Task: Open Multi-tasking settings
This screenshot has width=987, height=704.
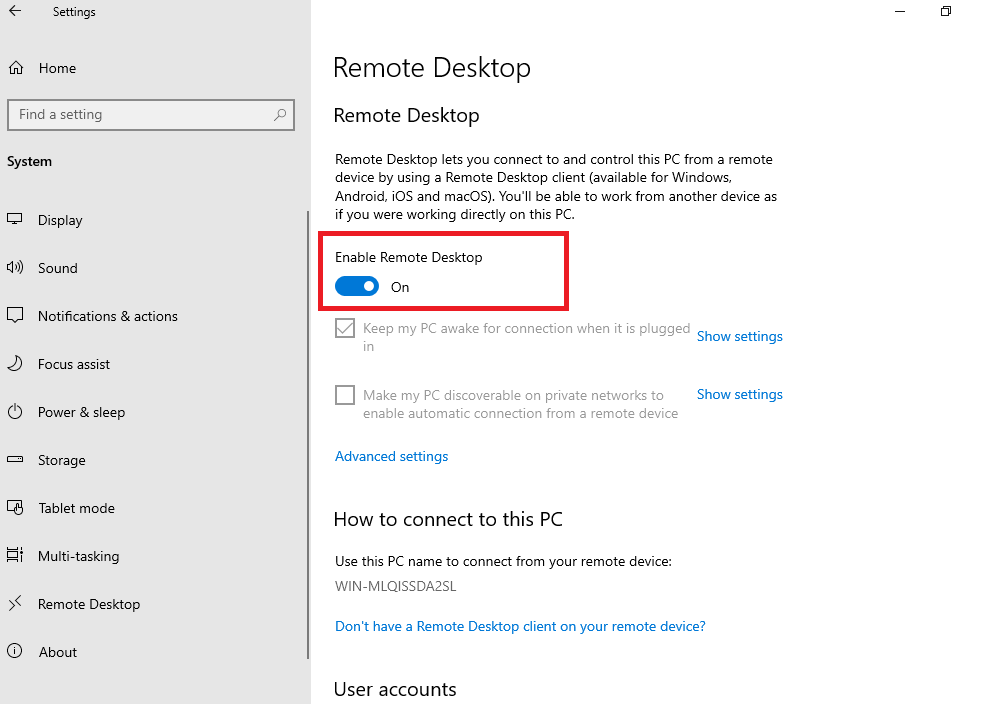Action: 78,557
